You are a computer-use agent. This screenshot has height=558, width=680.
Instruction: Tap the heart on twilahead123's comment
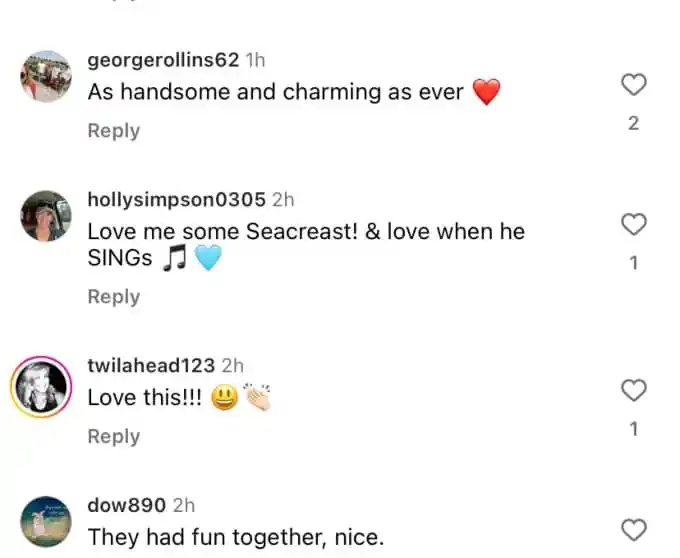[x=634, y=390]
